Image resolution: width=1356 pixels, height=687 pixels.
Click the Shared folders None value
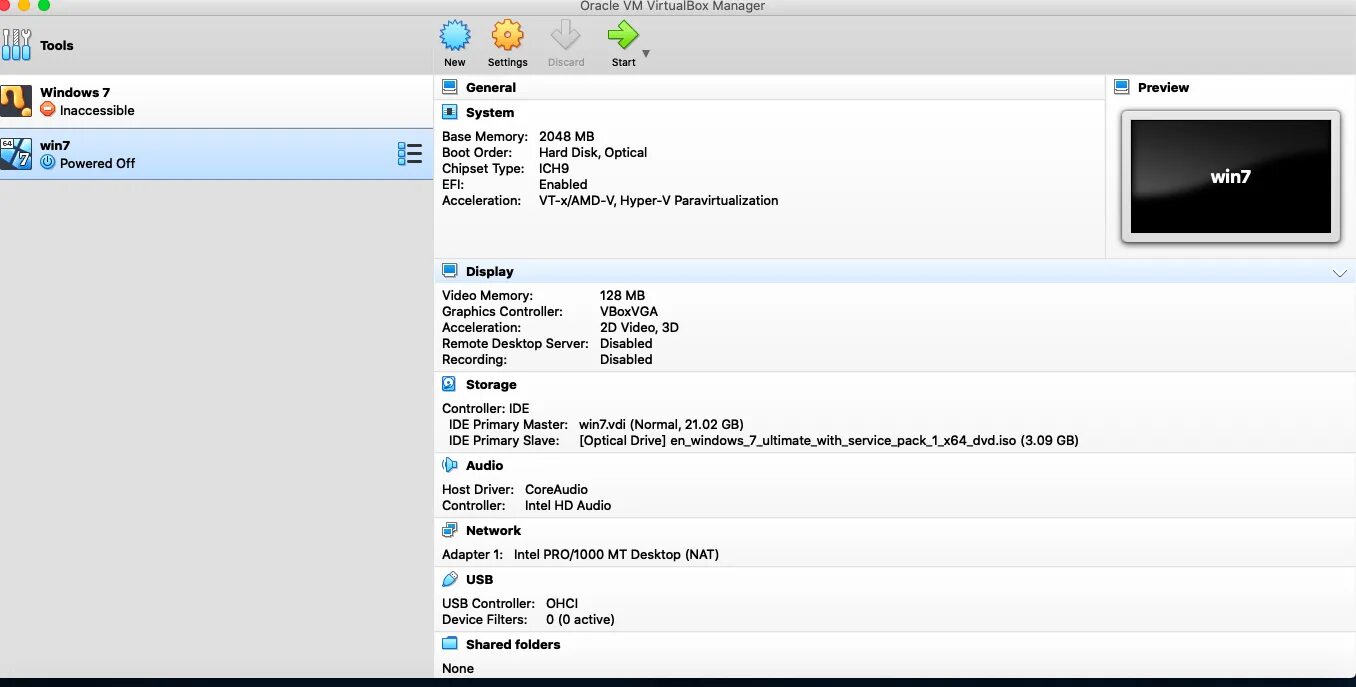pyautogui.click(x=458, y=668)
